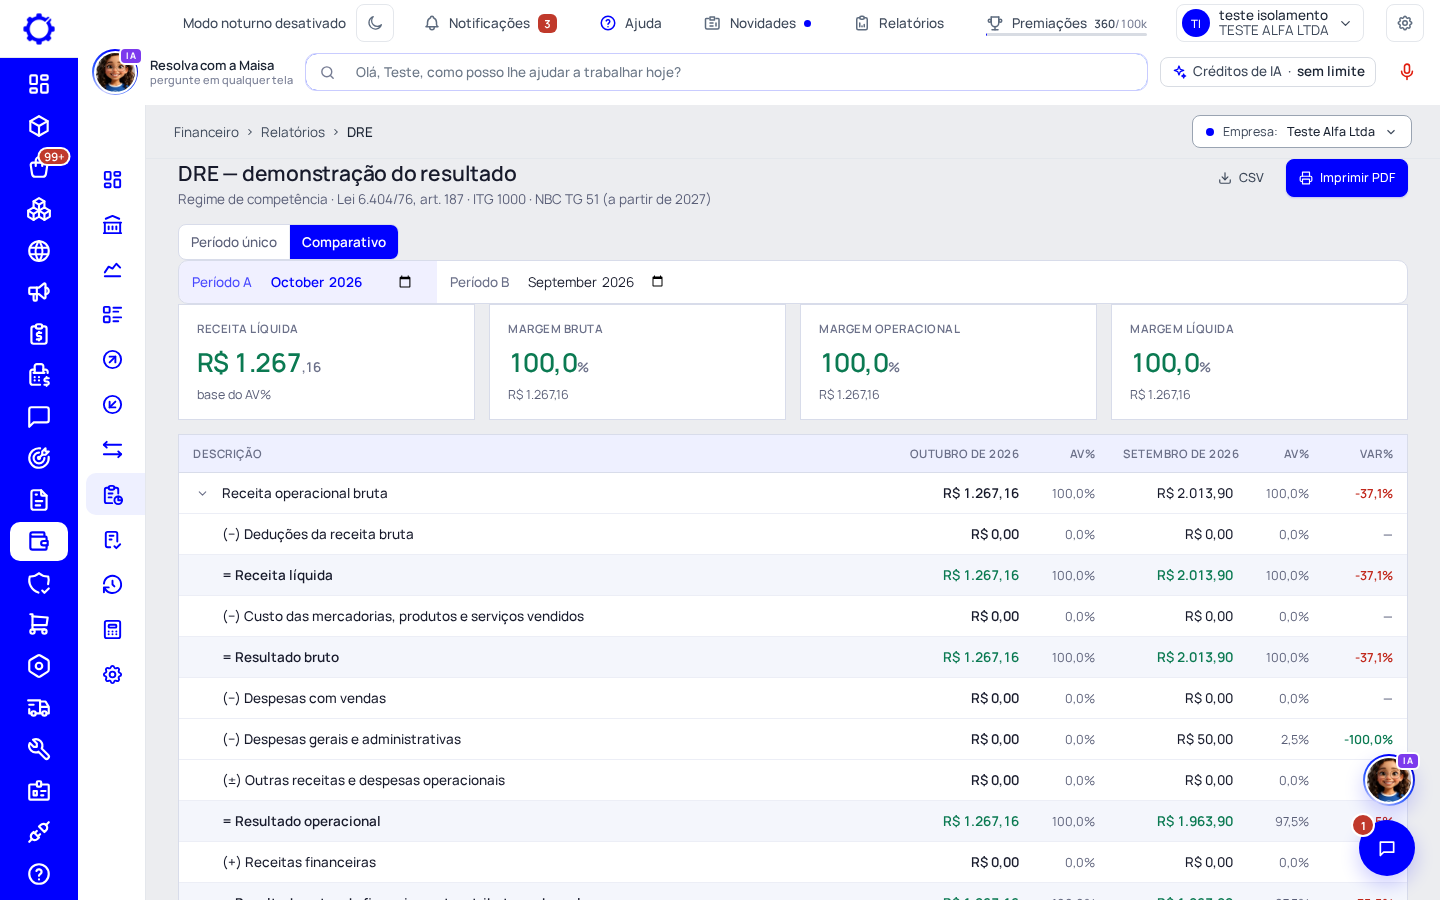The image size is (1440, 900).
Task: Click the Premiações progress bar
Action: [x=1066, y=34]
